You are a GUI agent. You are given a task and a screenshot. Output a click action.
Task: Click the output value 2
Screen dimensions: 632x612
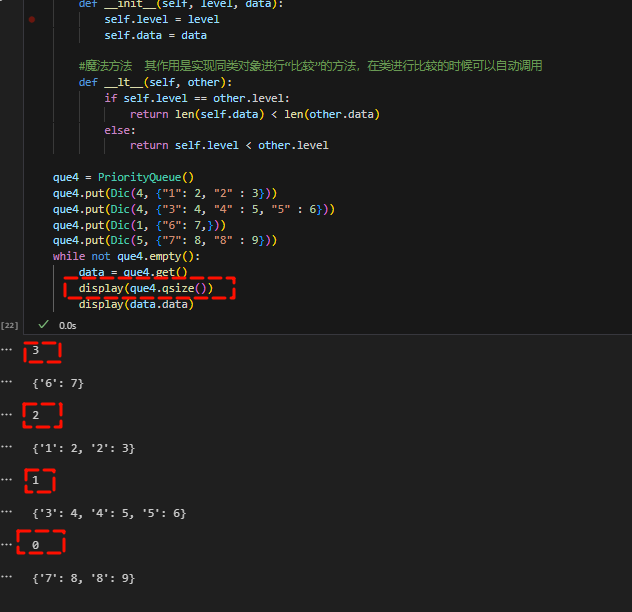tap(35, 415)
